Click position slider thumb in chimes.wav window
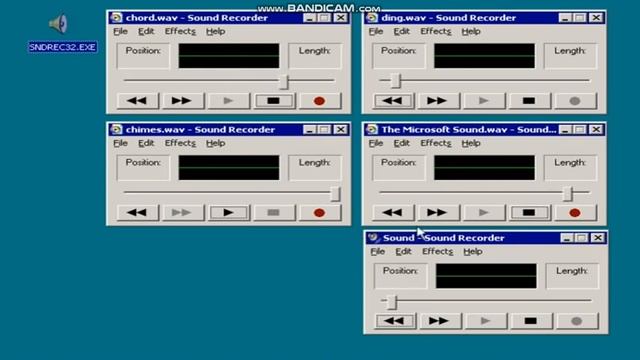Viewport: 640px width, 360px height. (335, 193)
